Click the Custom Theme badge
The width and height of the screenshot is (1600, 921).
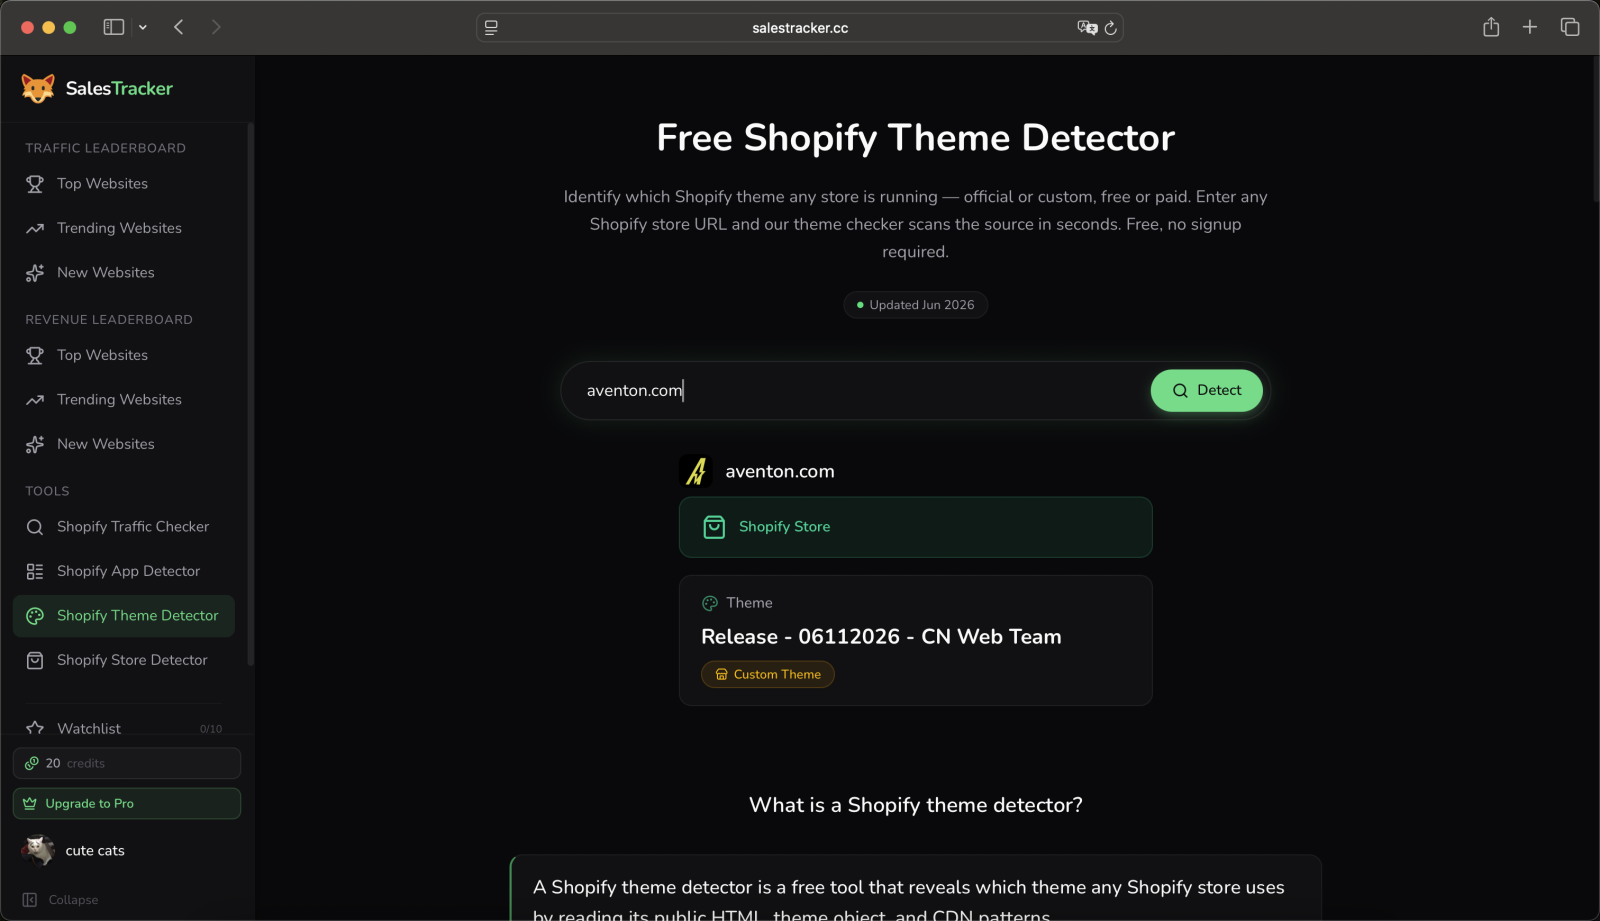point(768,674)
